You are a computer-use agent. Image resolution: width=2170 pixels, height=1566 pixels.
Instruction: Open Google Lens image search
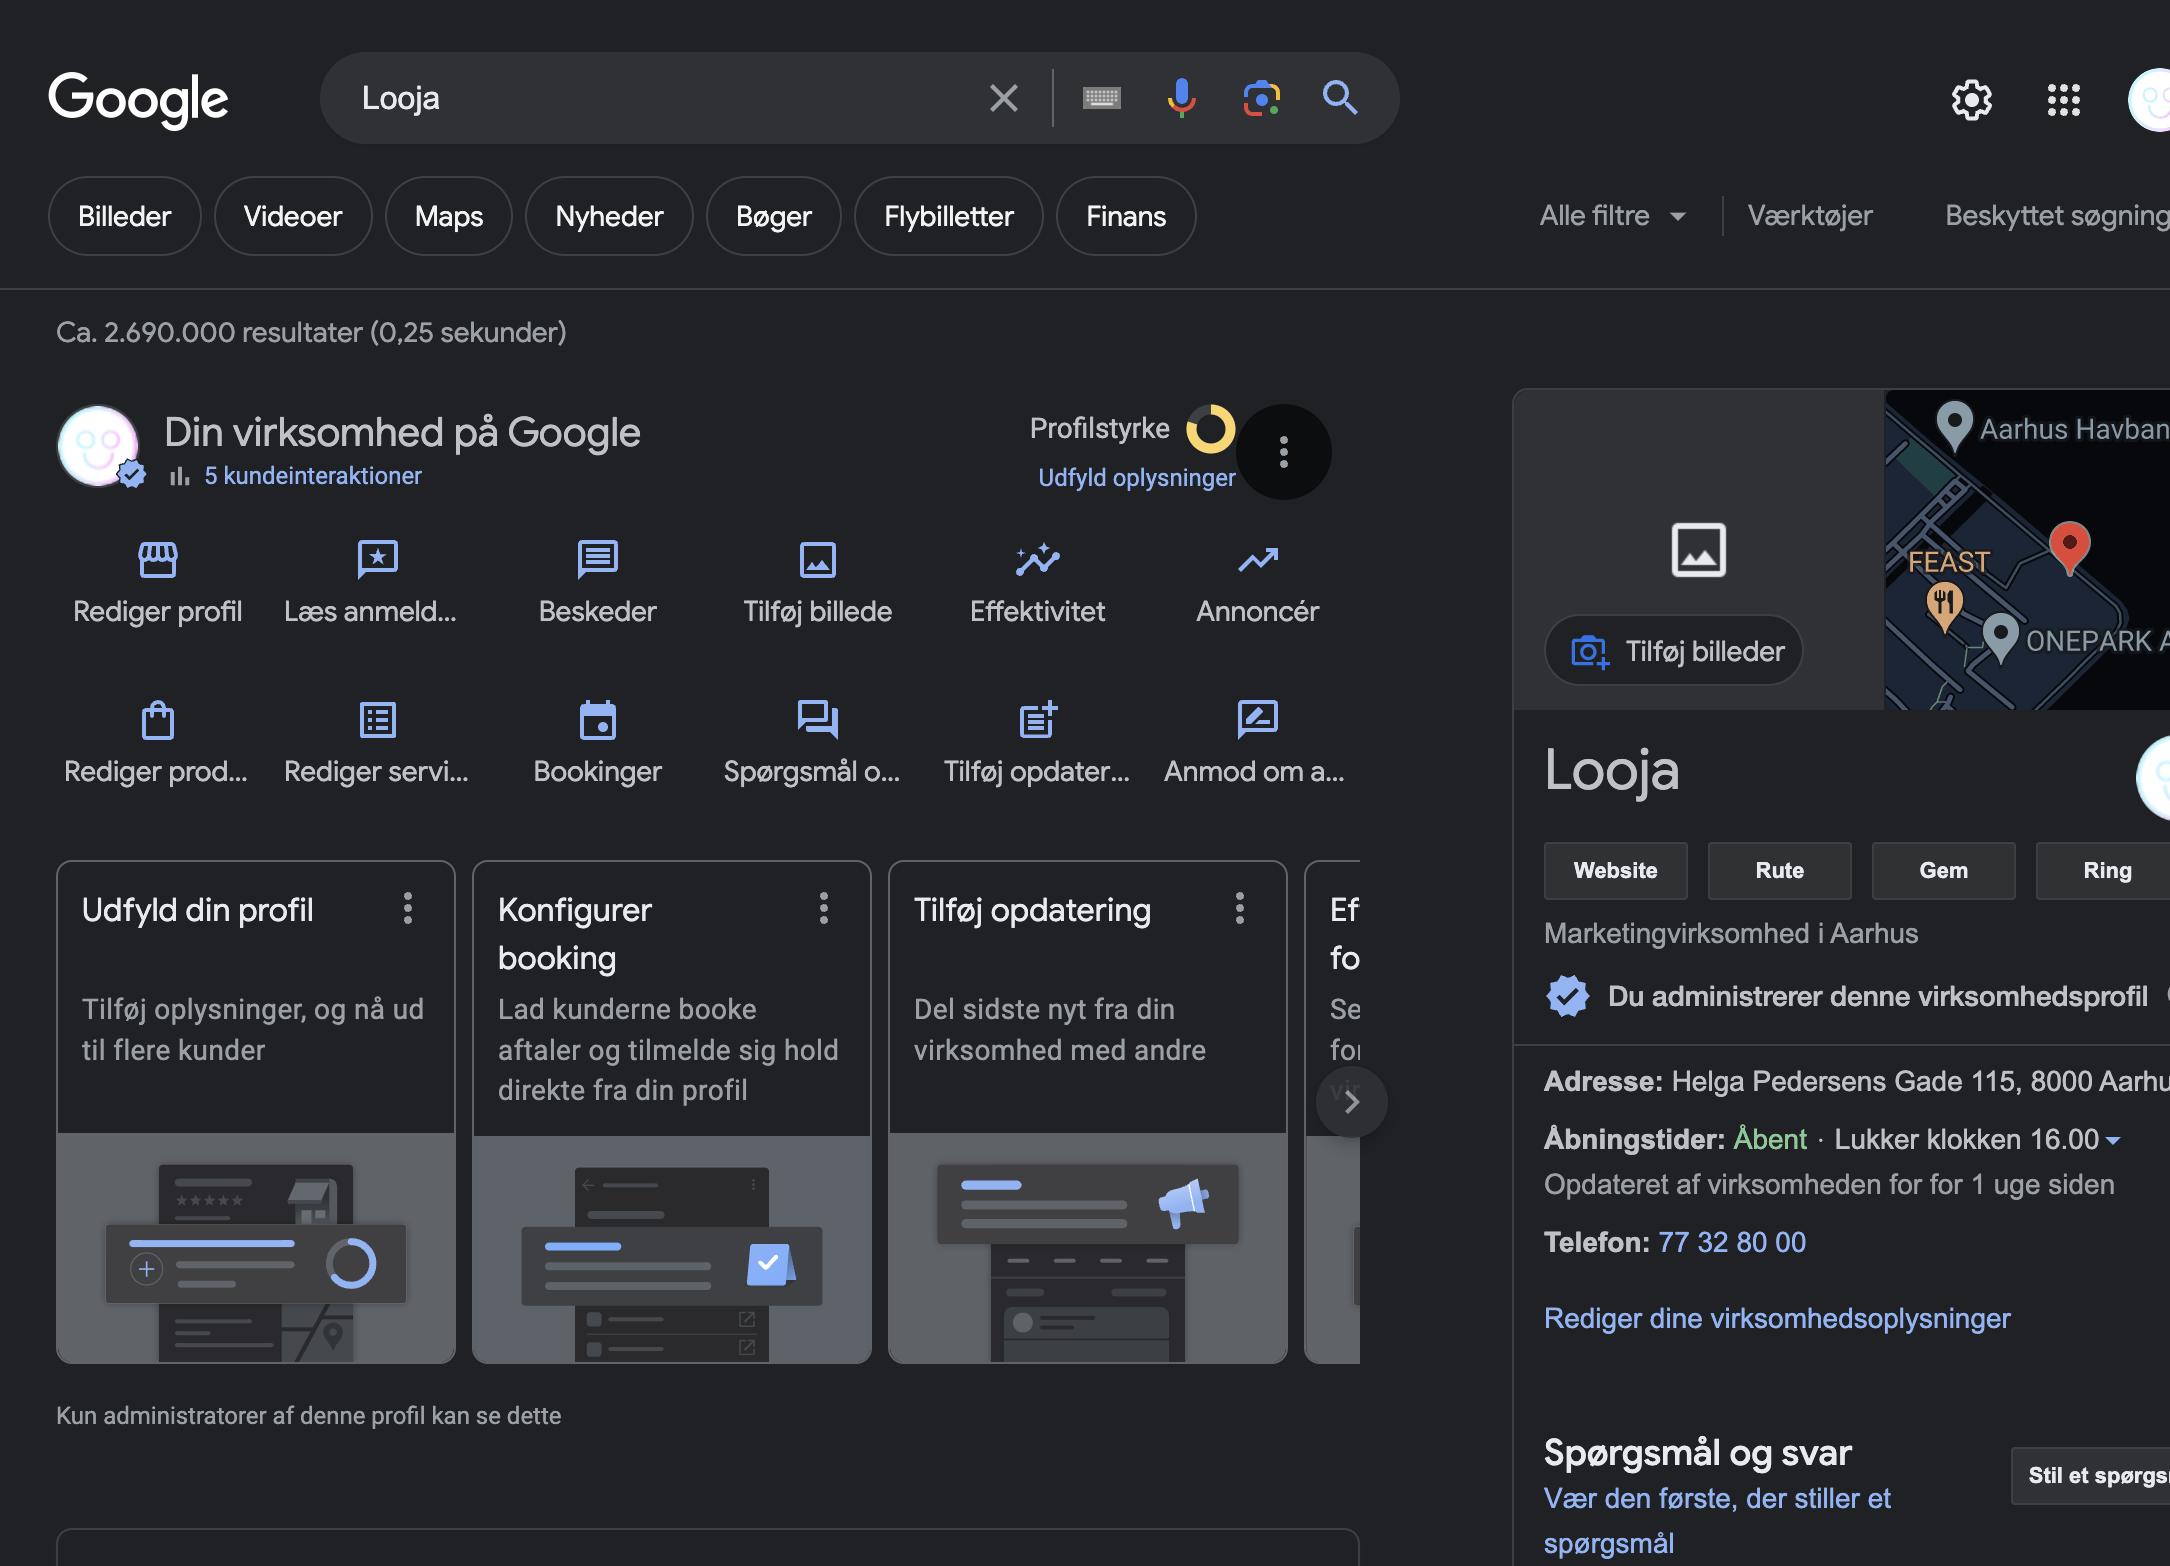click(1261, 98)
